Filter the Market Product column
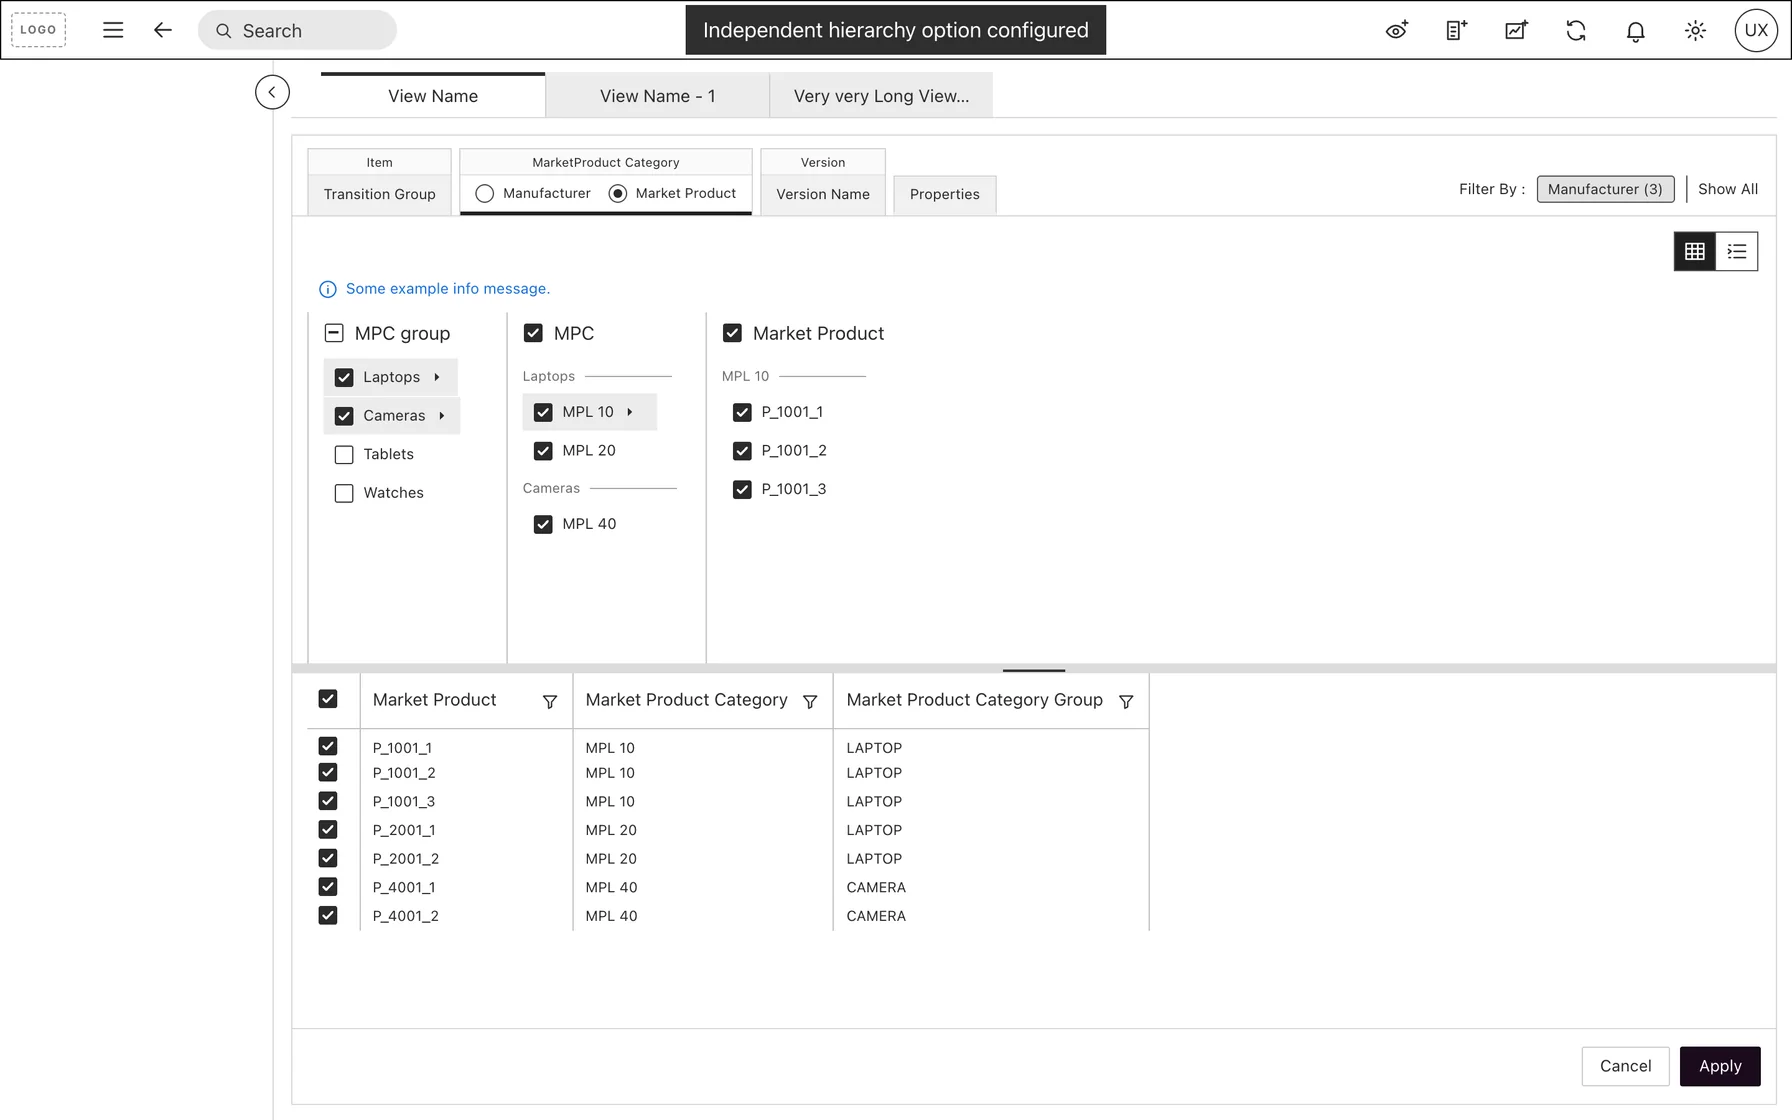 [550, 702]
